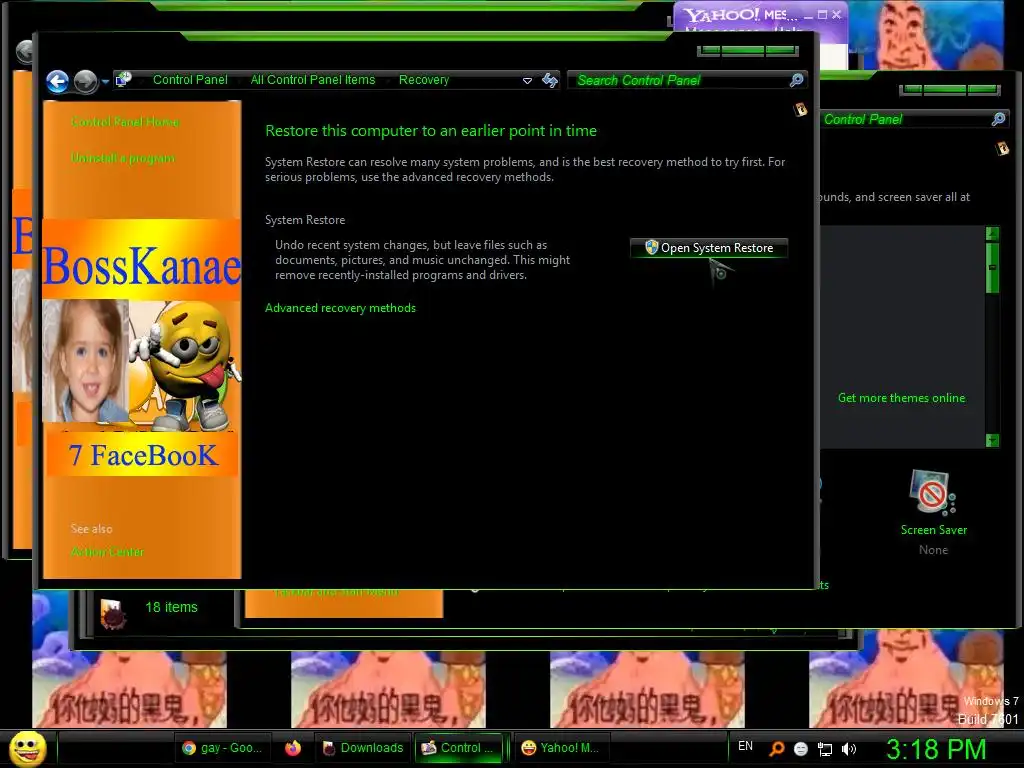Click the address bar location icon
Image resolution: width=1024 pixels, height=768 pixels.
(123, 80)
